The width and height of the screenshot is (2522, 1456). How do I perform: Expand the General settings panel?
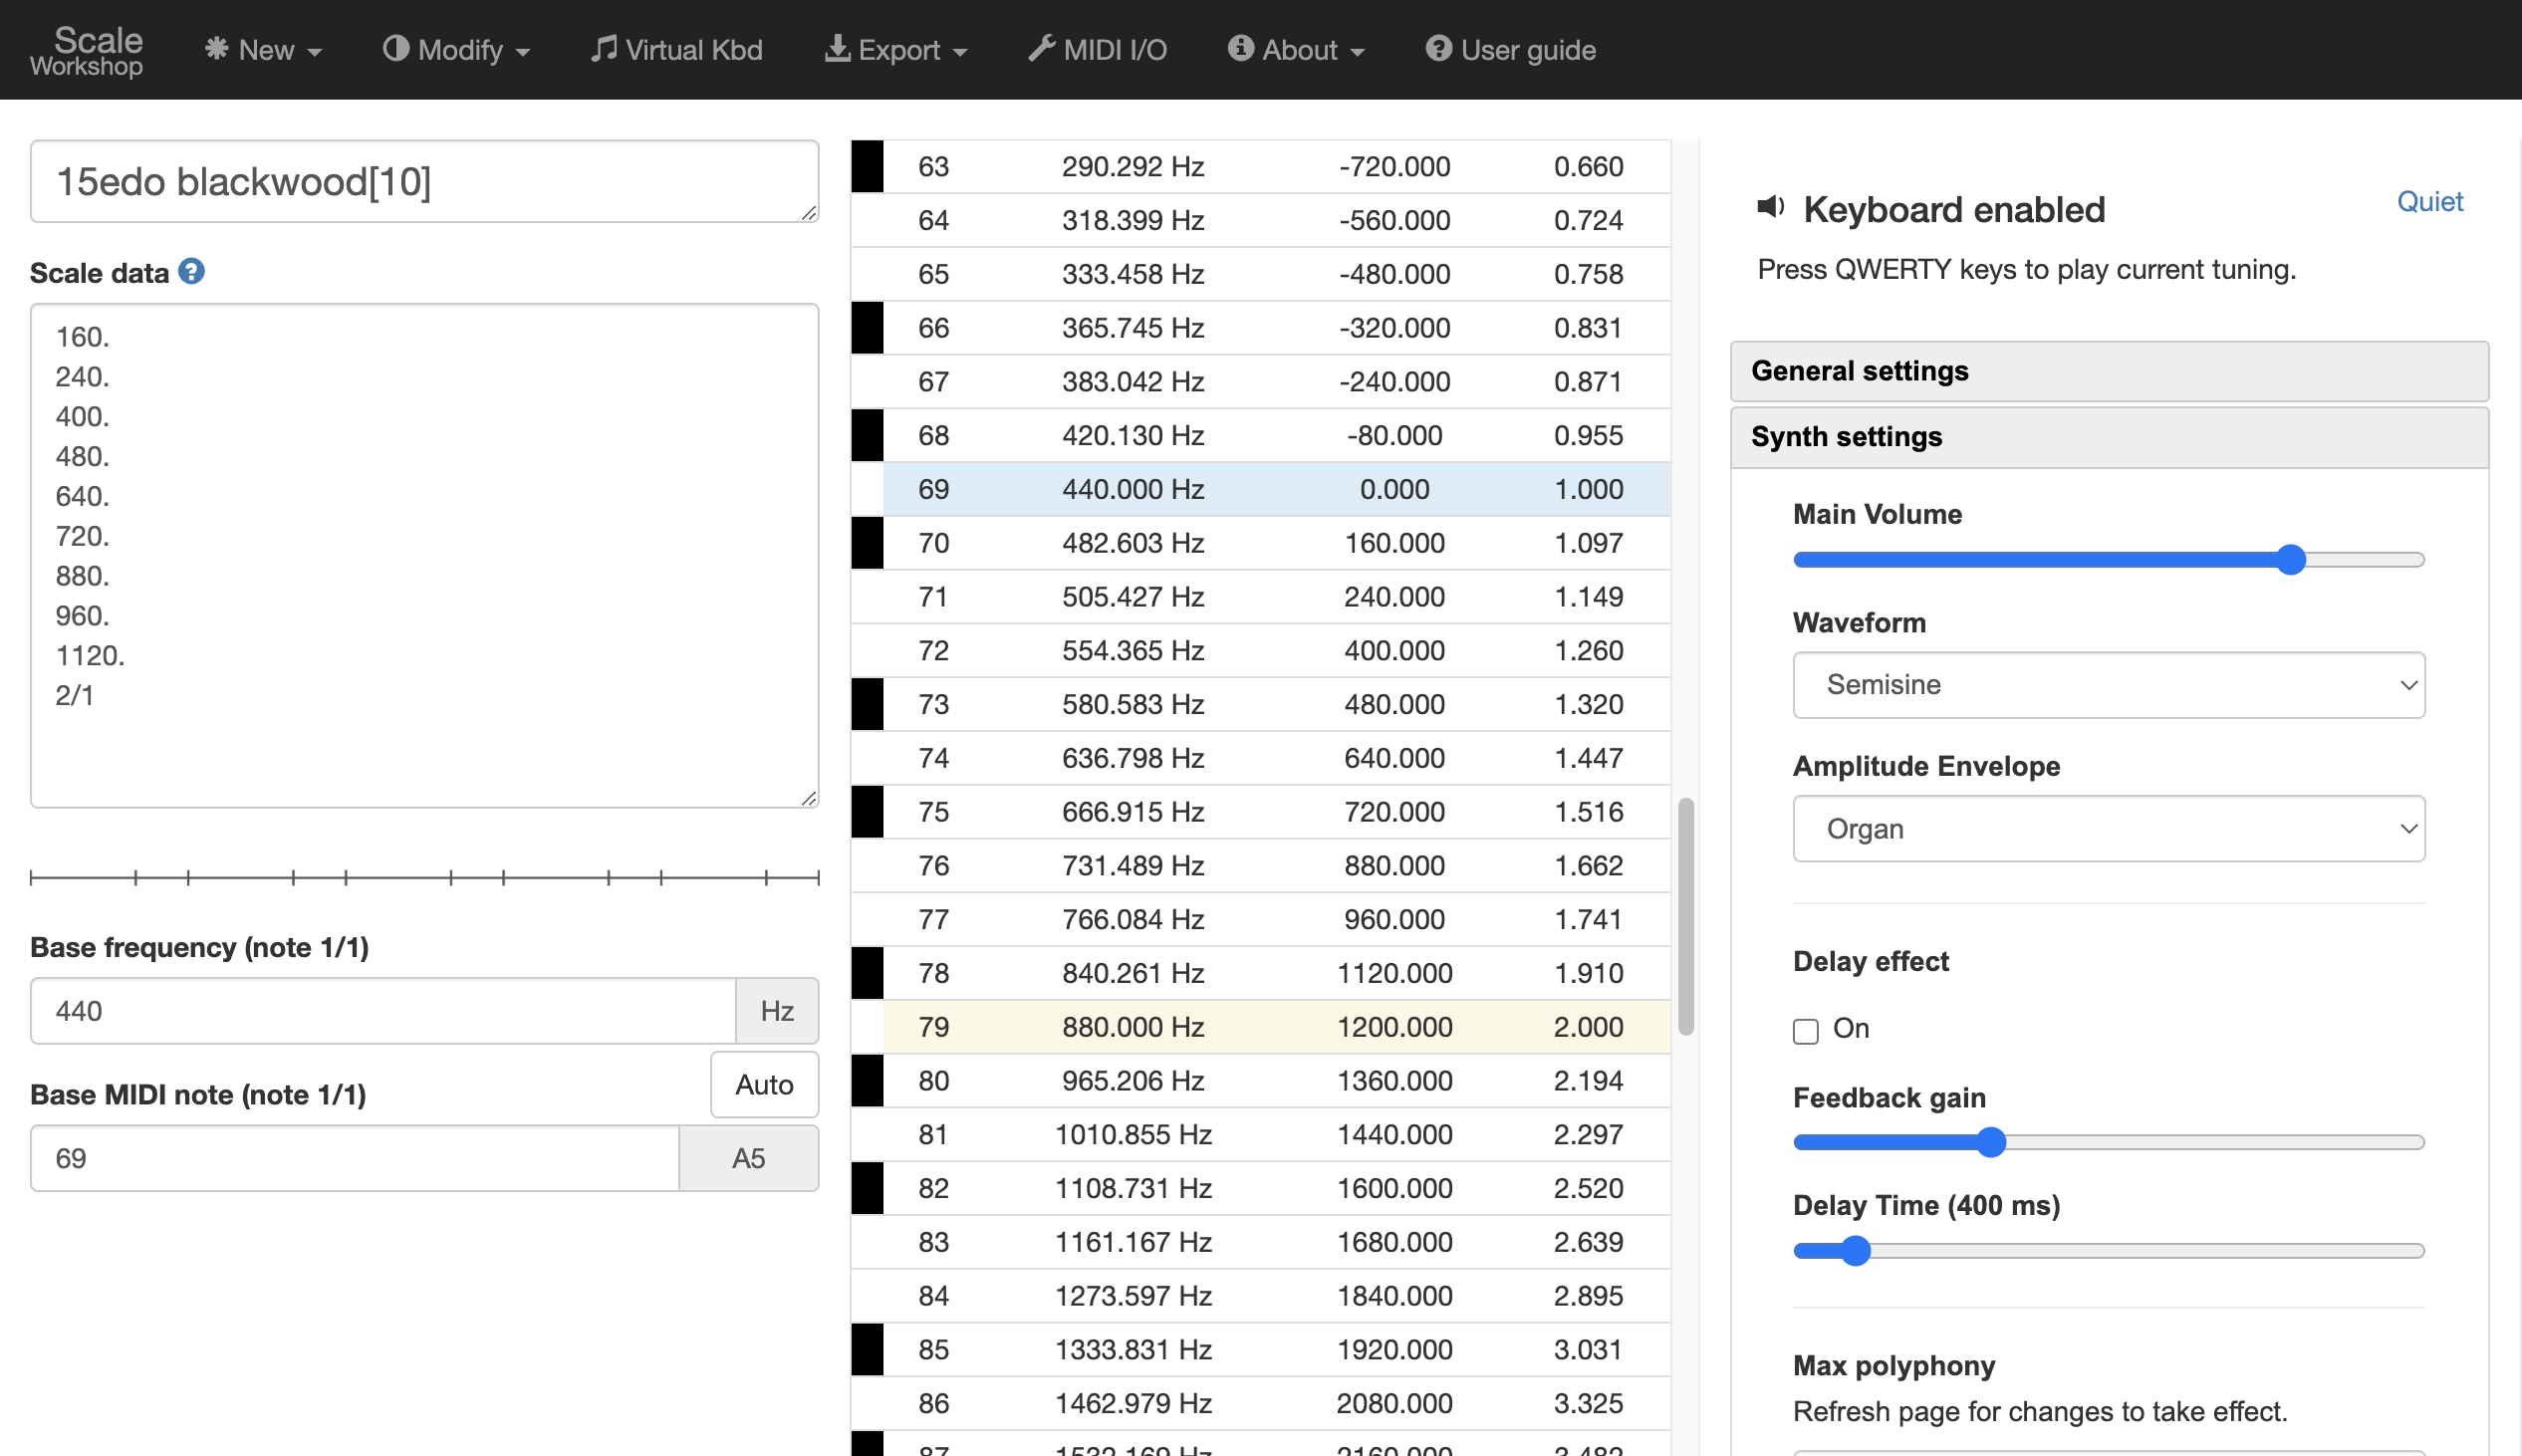(2108, 371)
